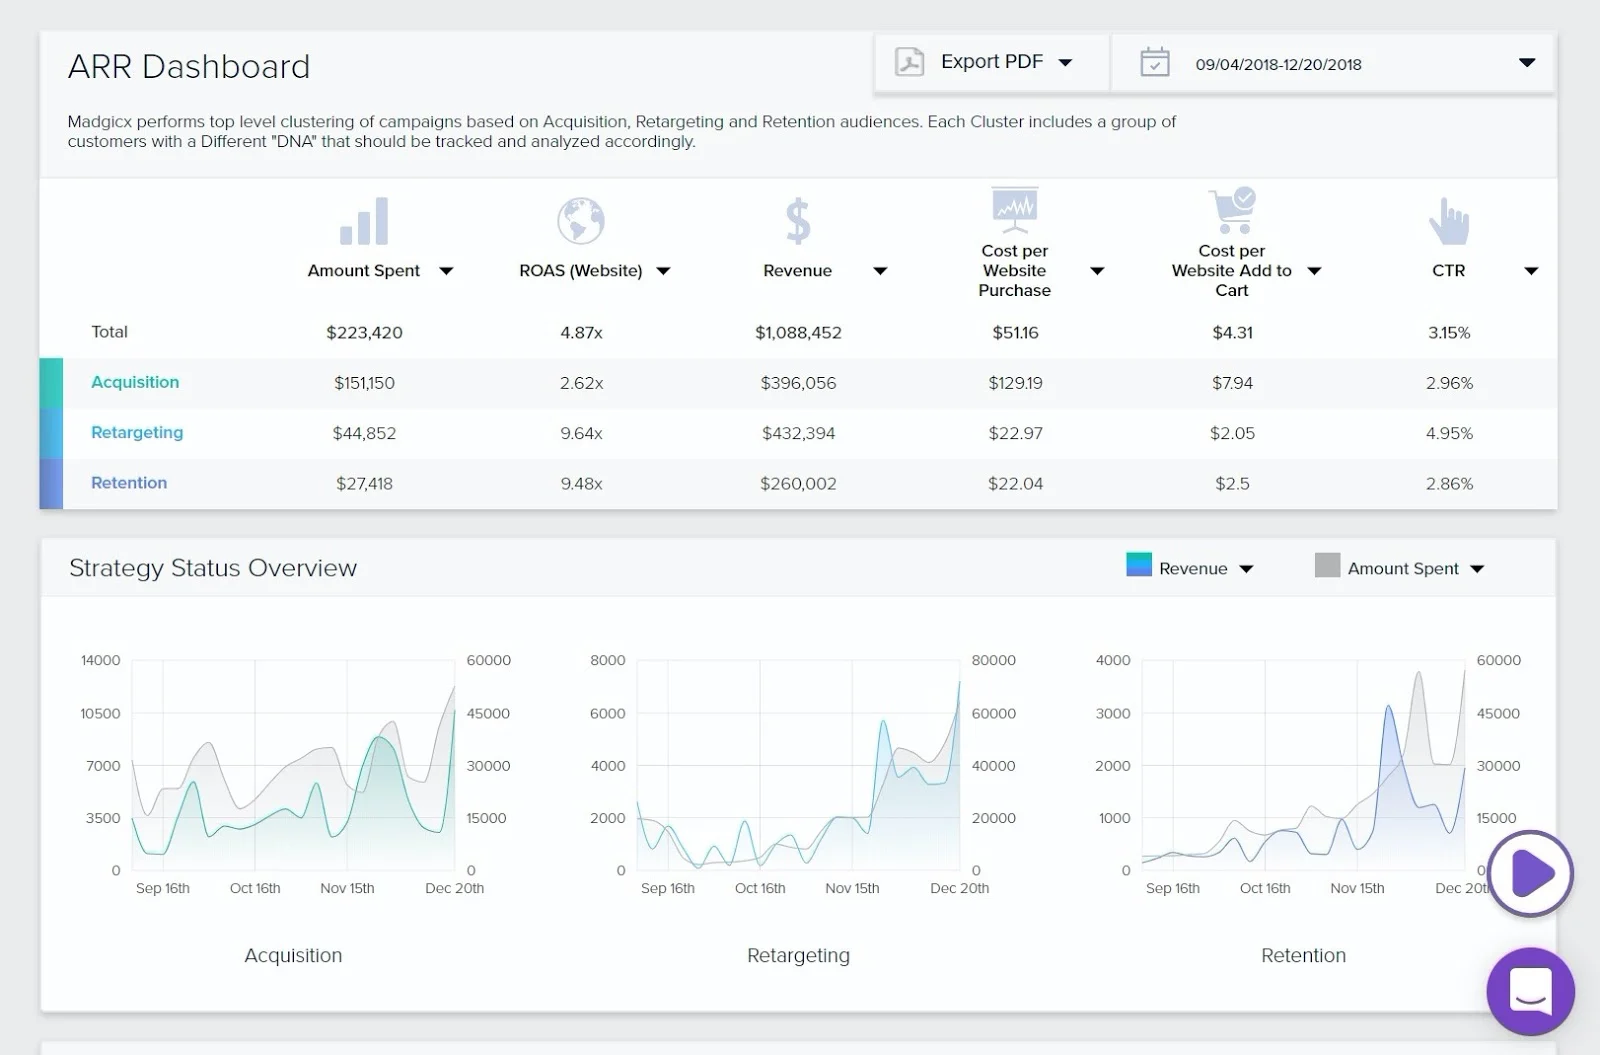Click the Retargeting caption under its chart
This screenshot has width=1600, height=1055.
798,955
